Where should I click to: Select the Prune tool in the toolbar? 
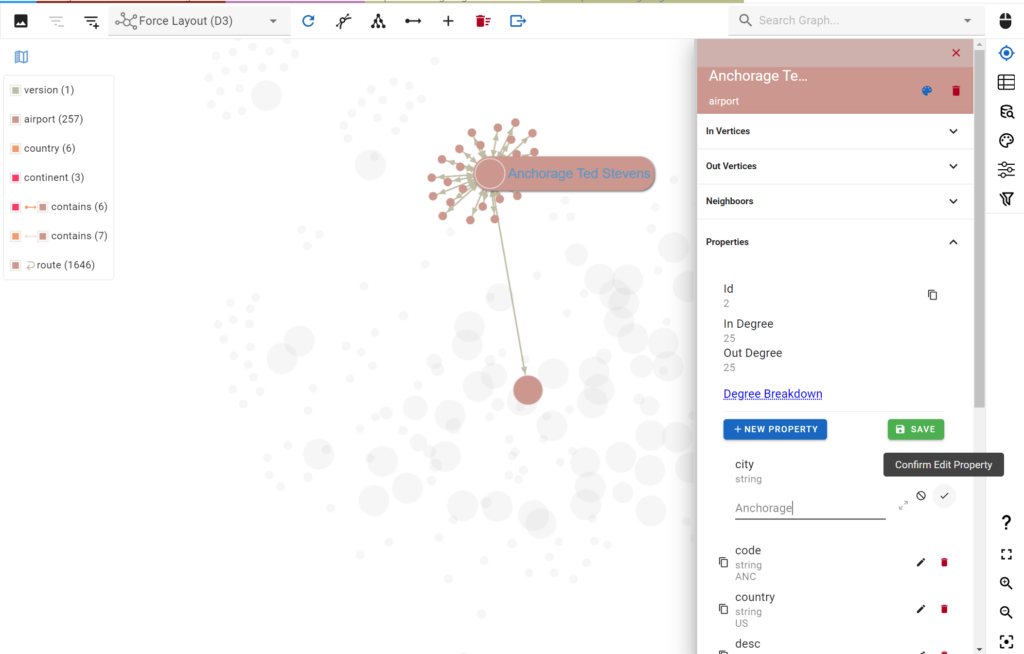tap(343, 20)
